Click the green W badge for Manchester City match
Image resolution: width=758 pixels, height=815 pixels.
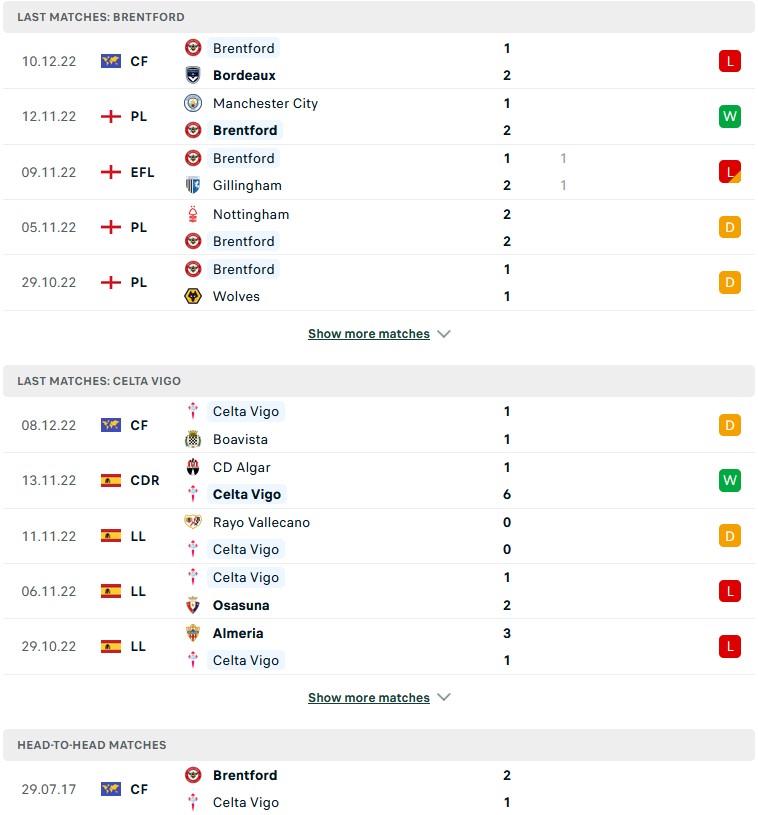tap(730, 116)
